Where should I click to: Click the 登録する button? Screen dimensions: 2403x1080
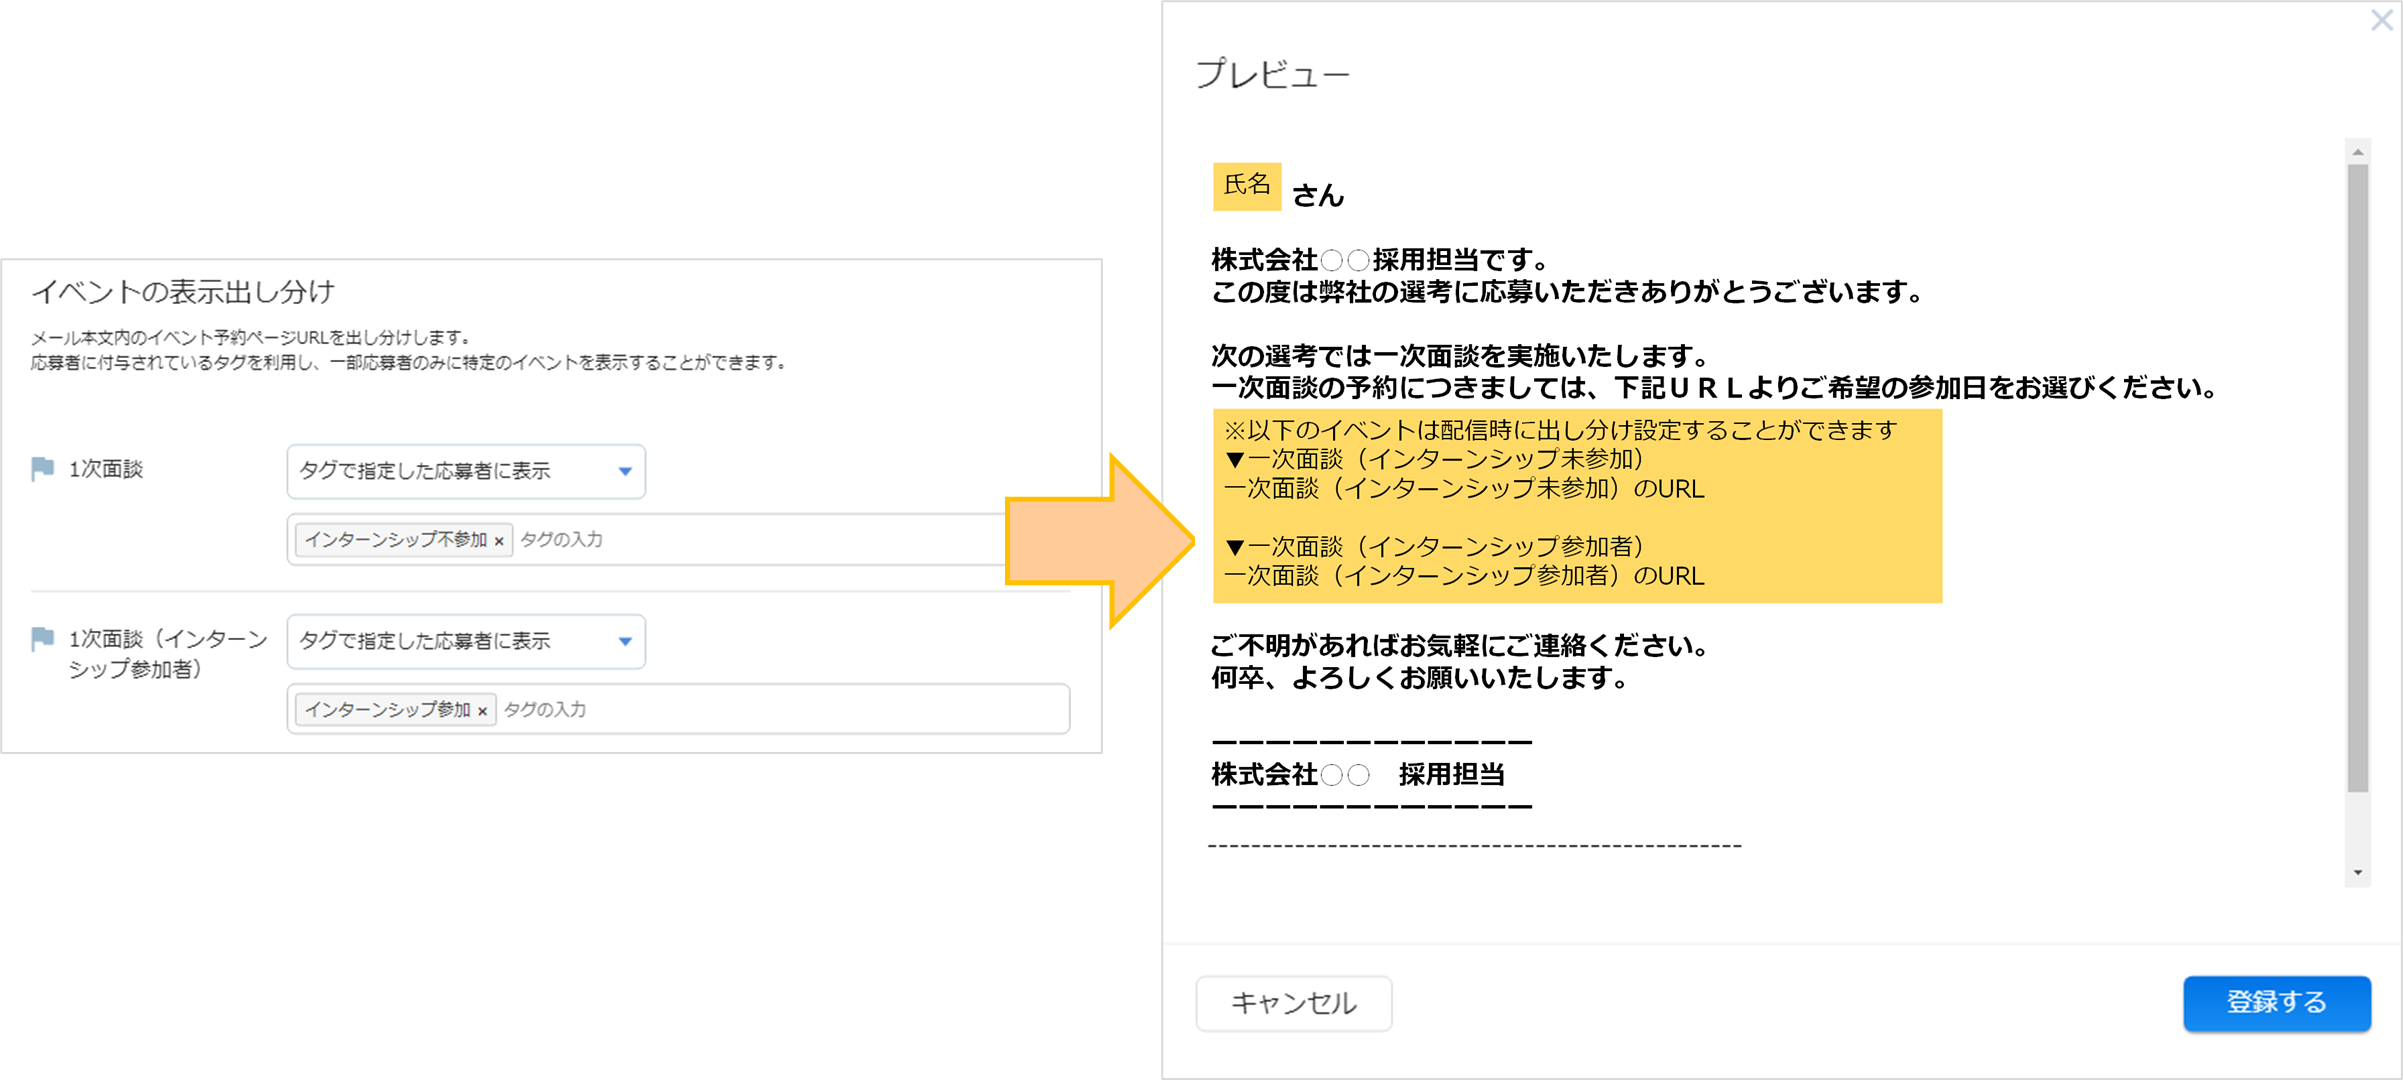pos(2276,1003)
